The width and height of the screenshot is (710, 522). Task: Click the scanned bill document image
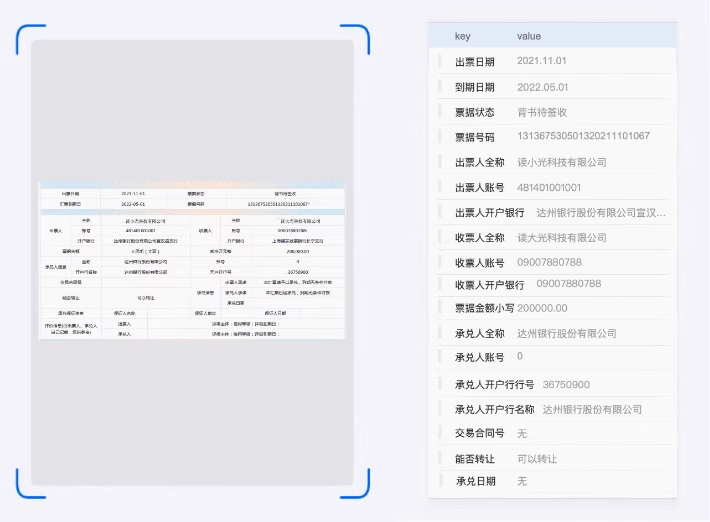pyautogui.click(x=192, y=260)
